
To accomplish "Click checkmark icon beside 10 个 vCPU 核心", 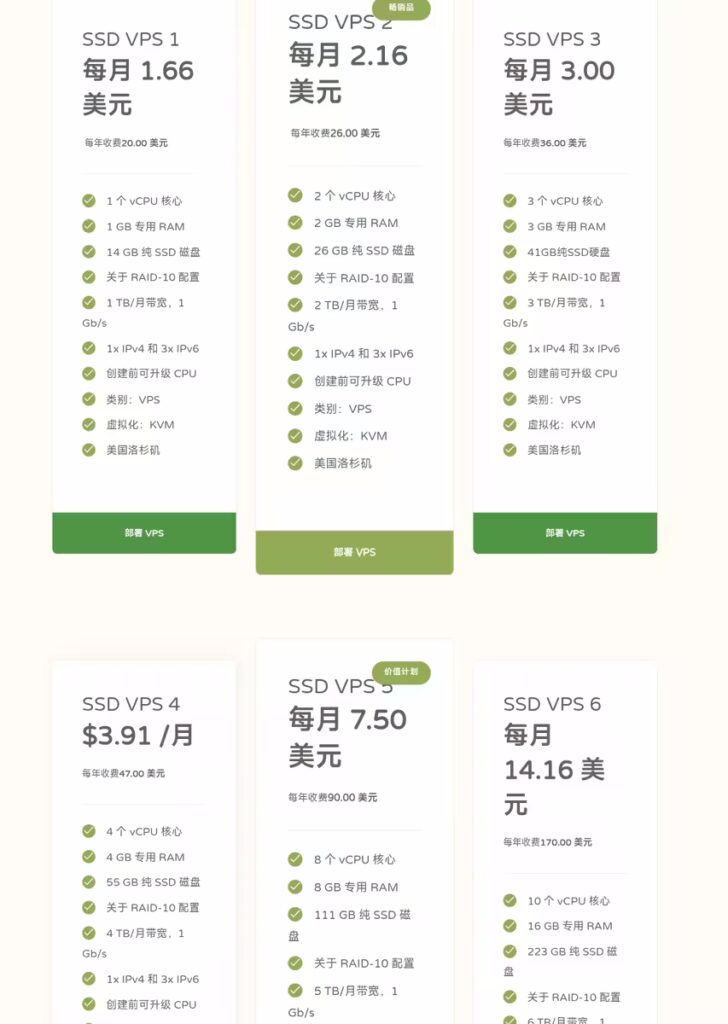I will coord(510,901).
